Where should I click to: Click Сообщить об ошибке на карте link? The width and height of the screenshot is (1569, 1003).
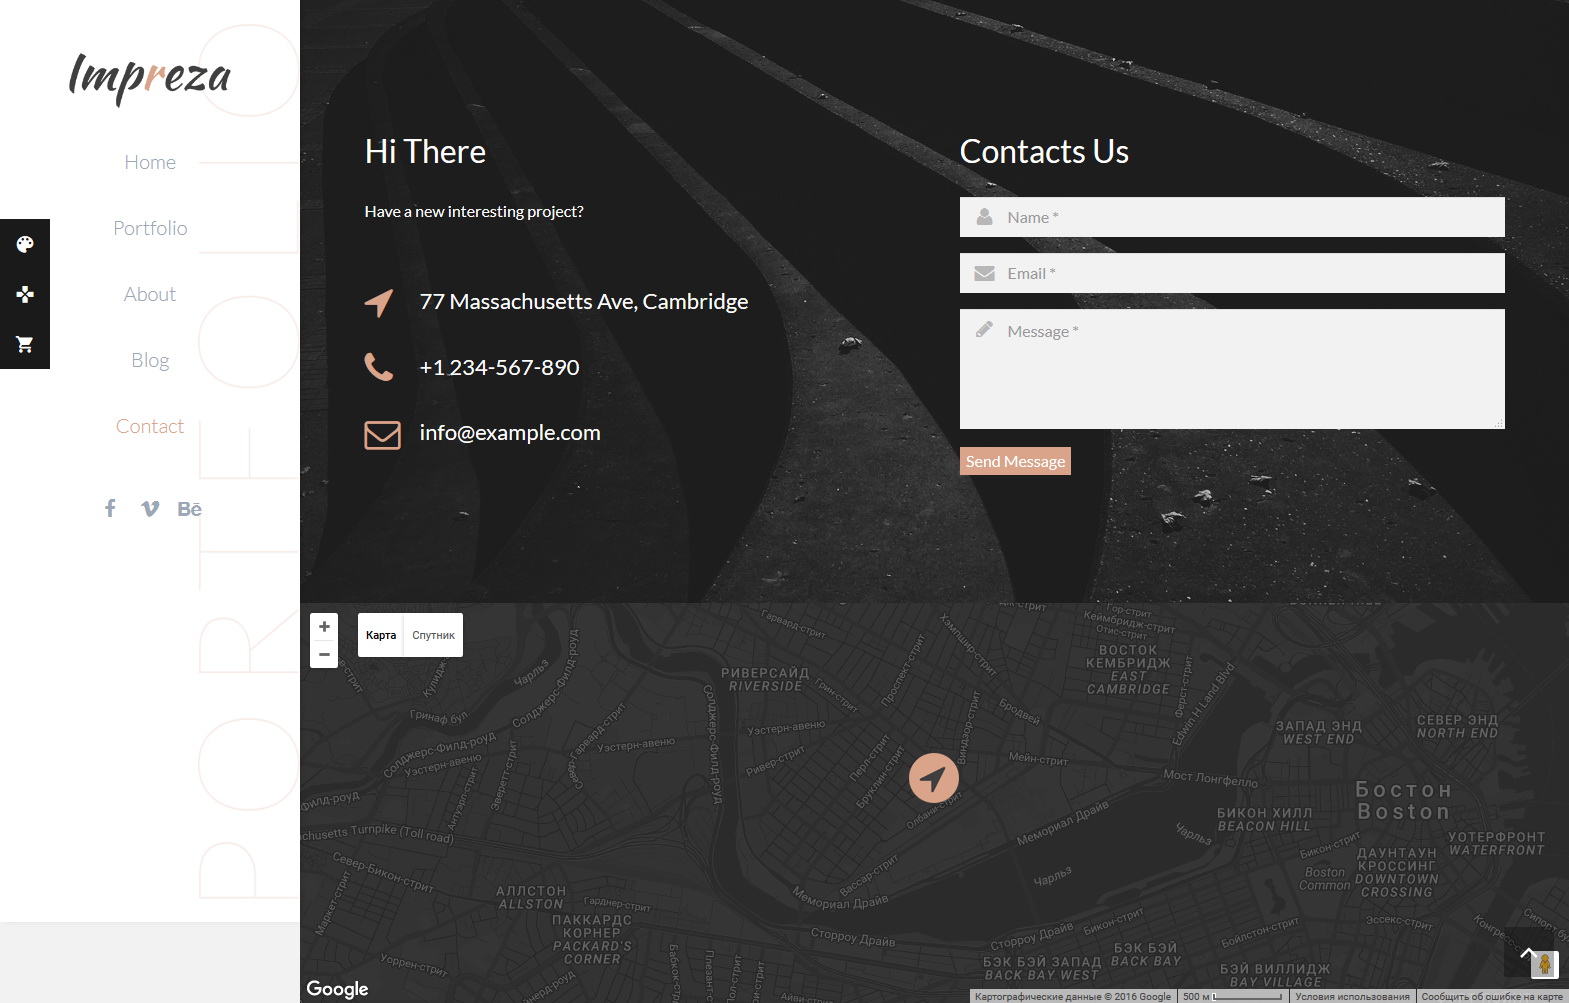click(1492, 996)
